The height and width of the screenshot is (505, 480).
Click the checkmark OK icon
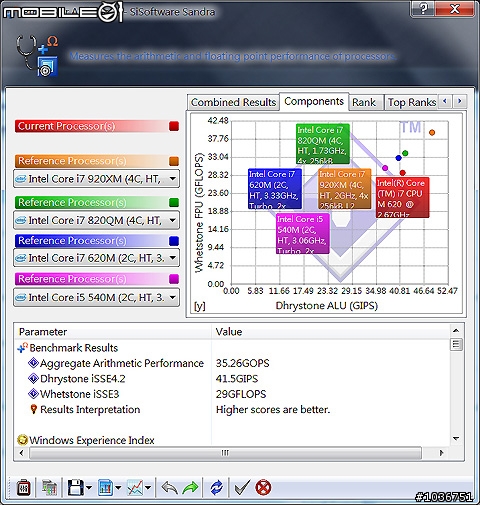[x=242, y=488]
